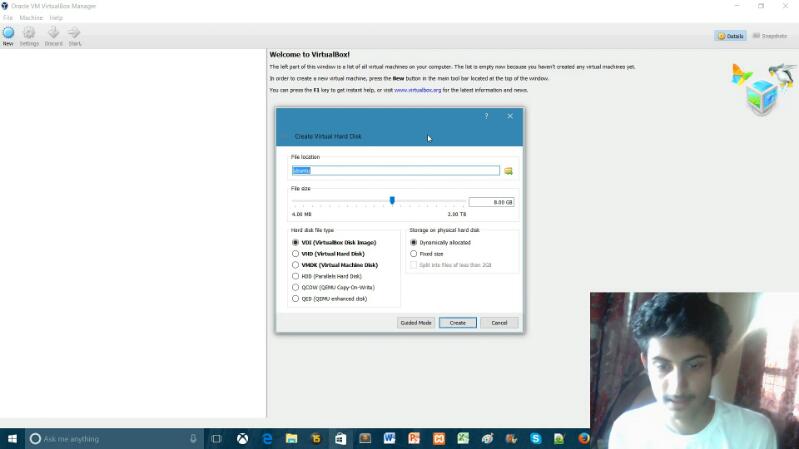Open File Explorer from the taskbar
The image size is (799, 449).
tap(291, 439)
